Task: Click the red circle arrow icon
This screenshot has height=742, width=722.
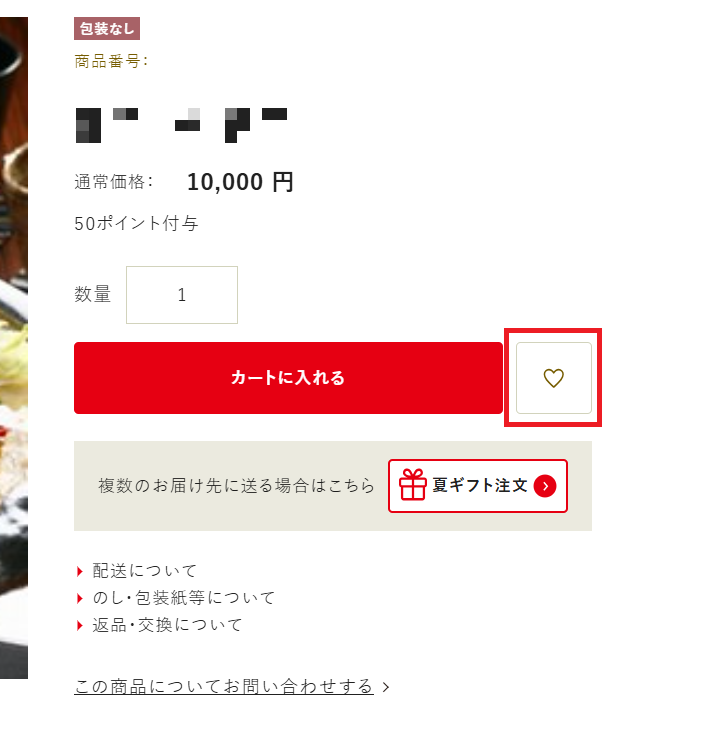Action: pyautogui.click(x=545, y=486)
